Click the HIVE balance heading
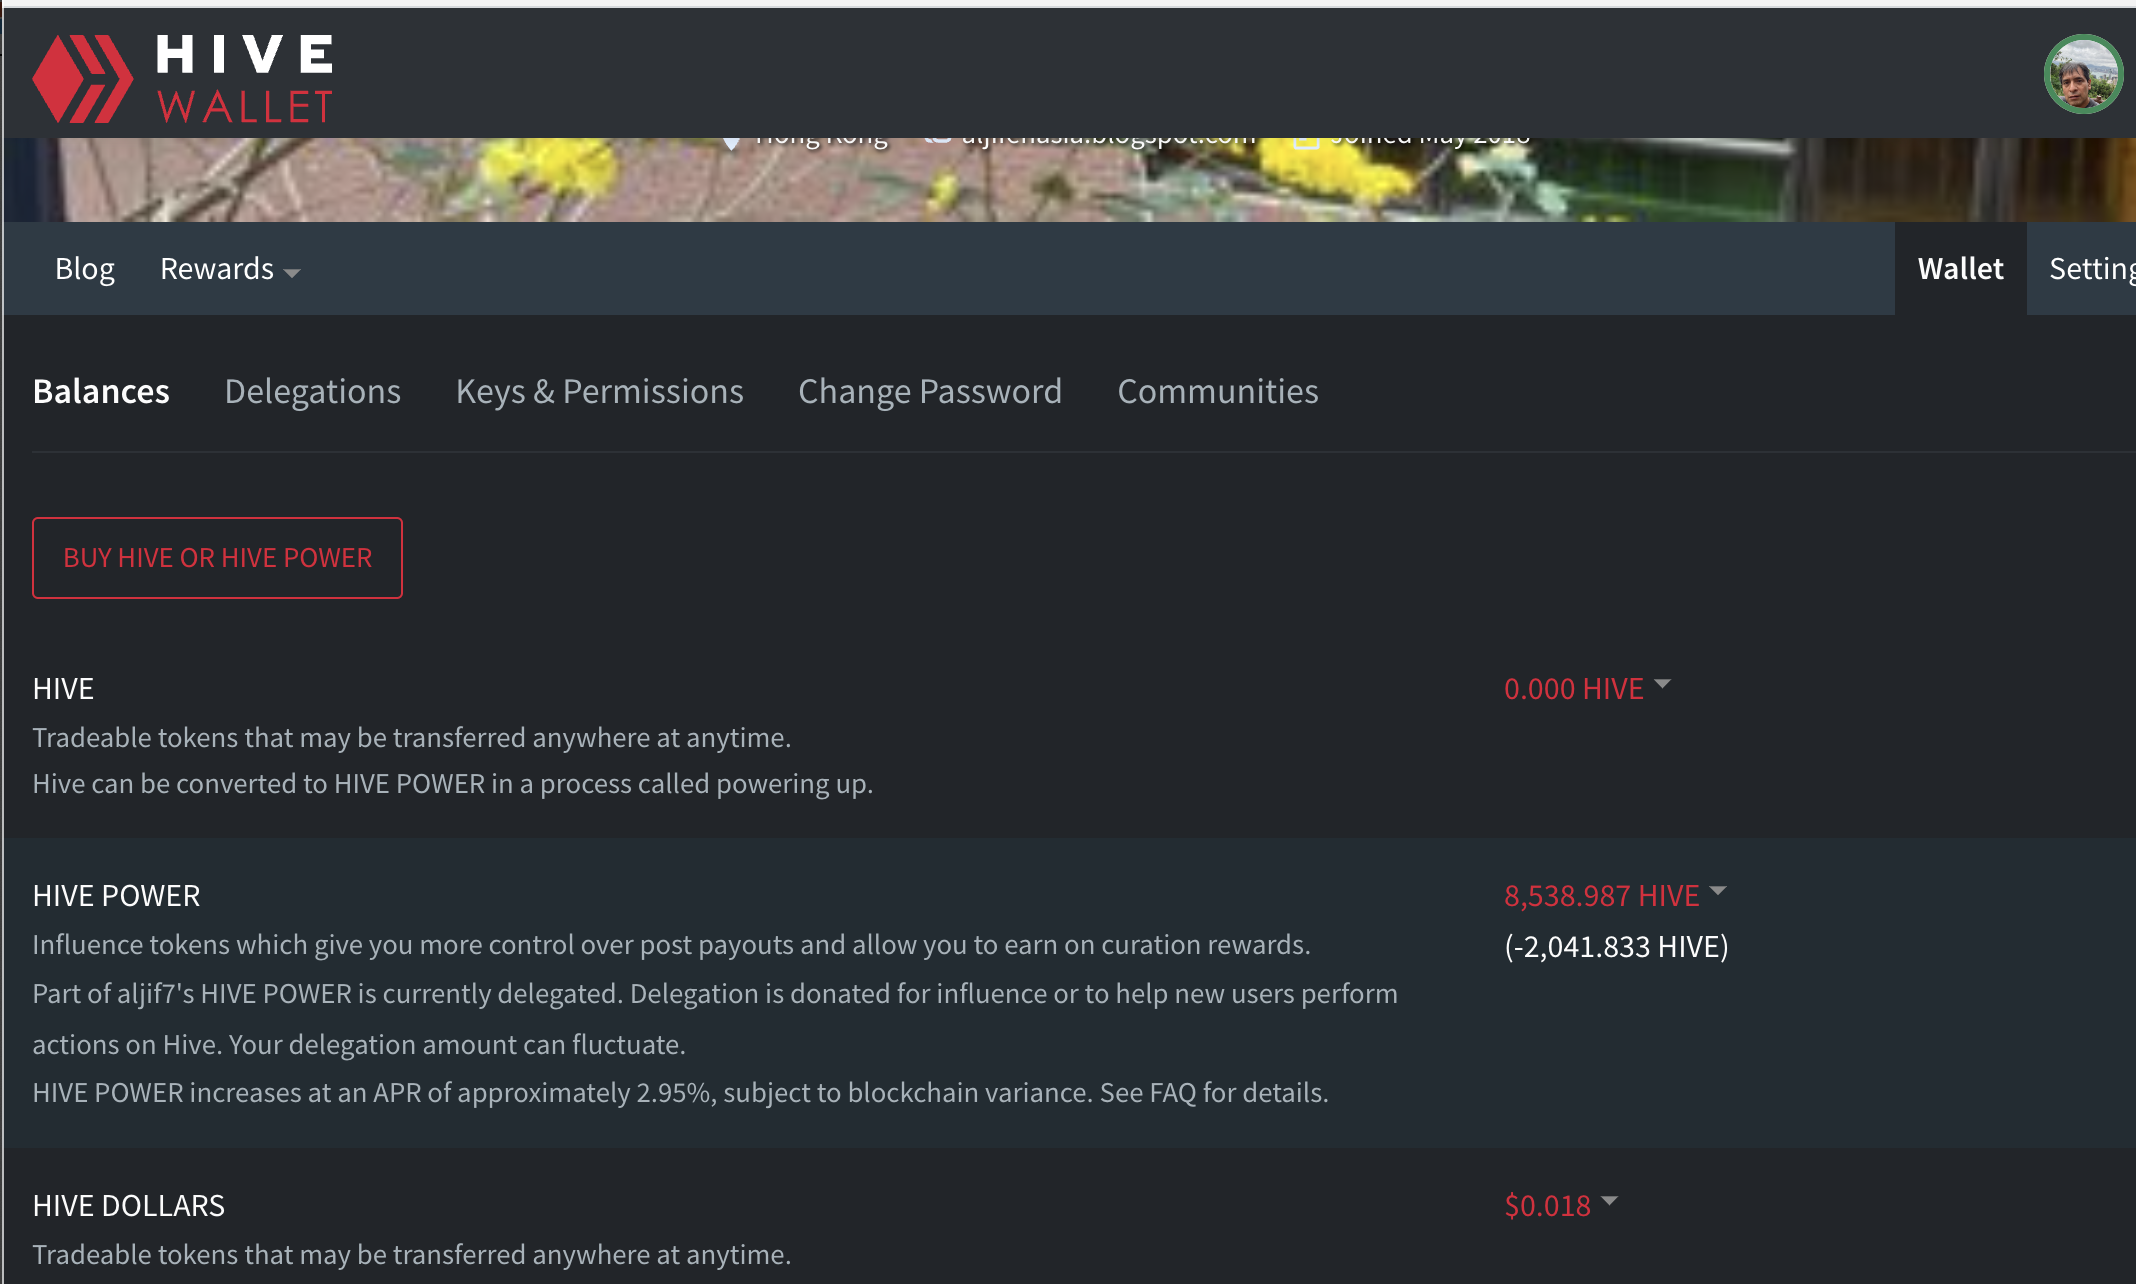The height and width of the screenshot is (1284, 2136). click(63, 688)
